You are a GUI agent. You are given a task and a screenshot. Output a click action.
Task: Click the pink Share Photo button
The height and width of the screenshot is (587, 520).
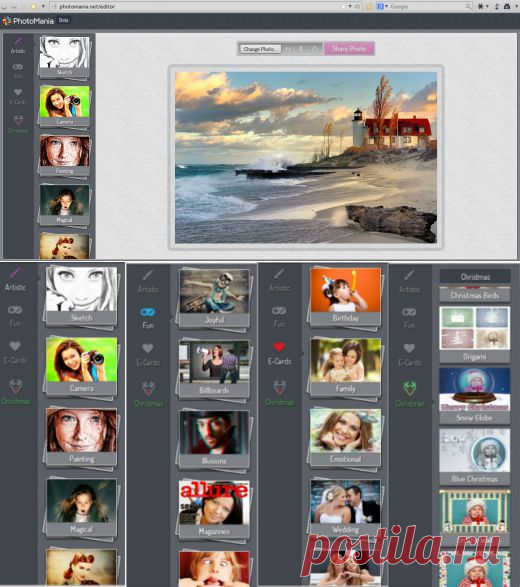(349, 49)
